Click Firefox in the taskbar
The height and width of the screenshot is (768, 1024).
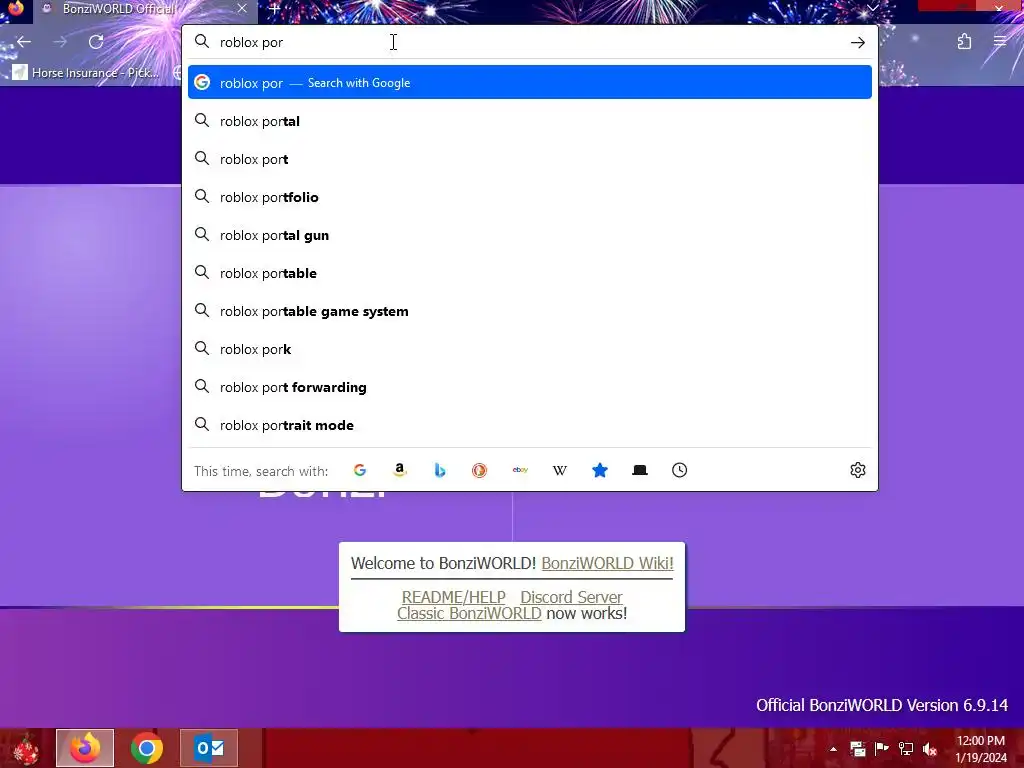click(85, 748)
